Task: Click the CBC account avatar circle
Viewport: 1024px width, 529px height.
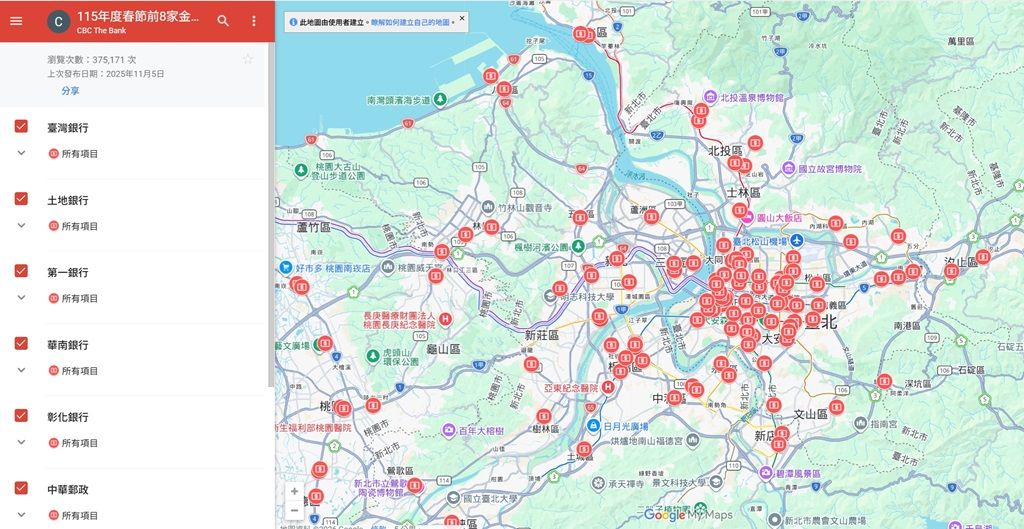Action: point(58,22)
